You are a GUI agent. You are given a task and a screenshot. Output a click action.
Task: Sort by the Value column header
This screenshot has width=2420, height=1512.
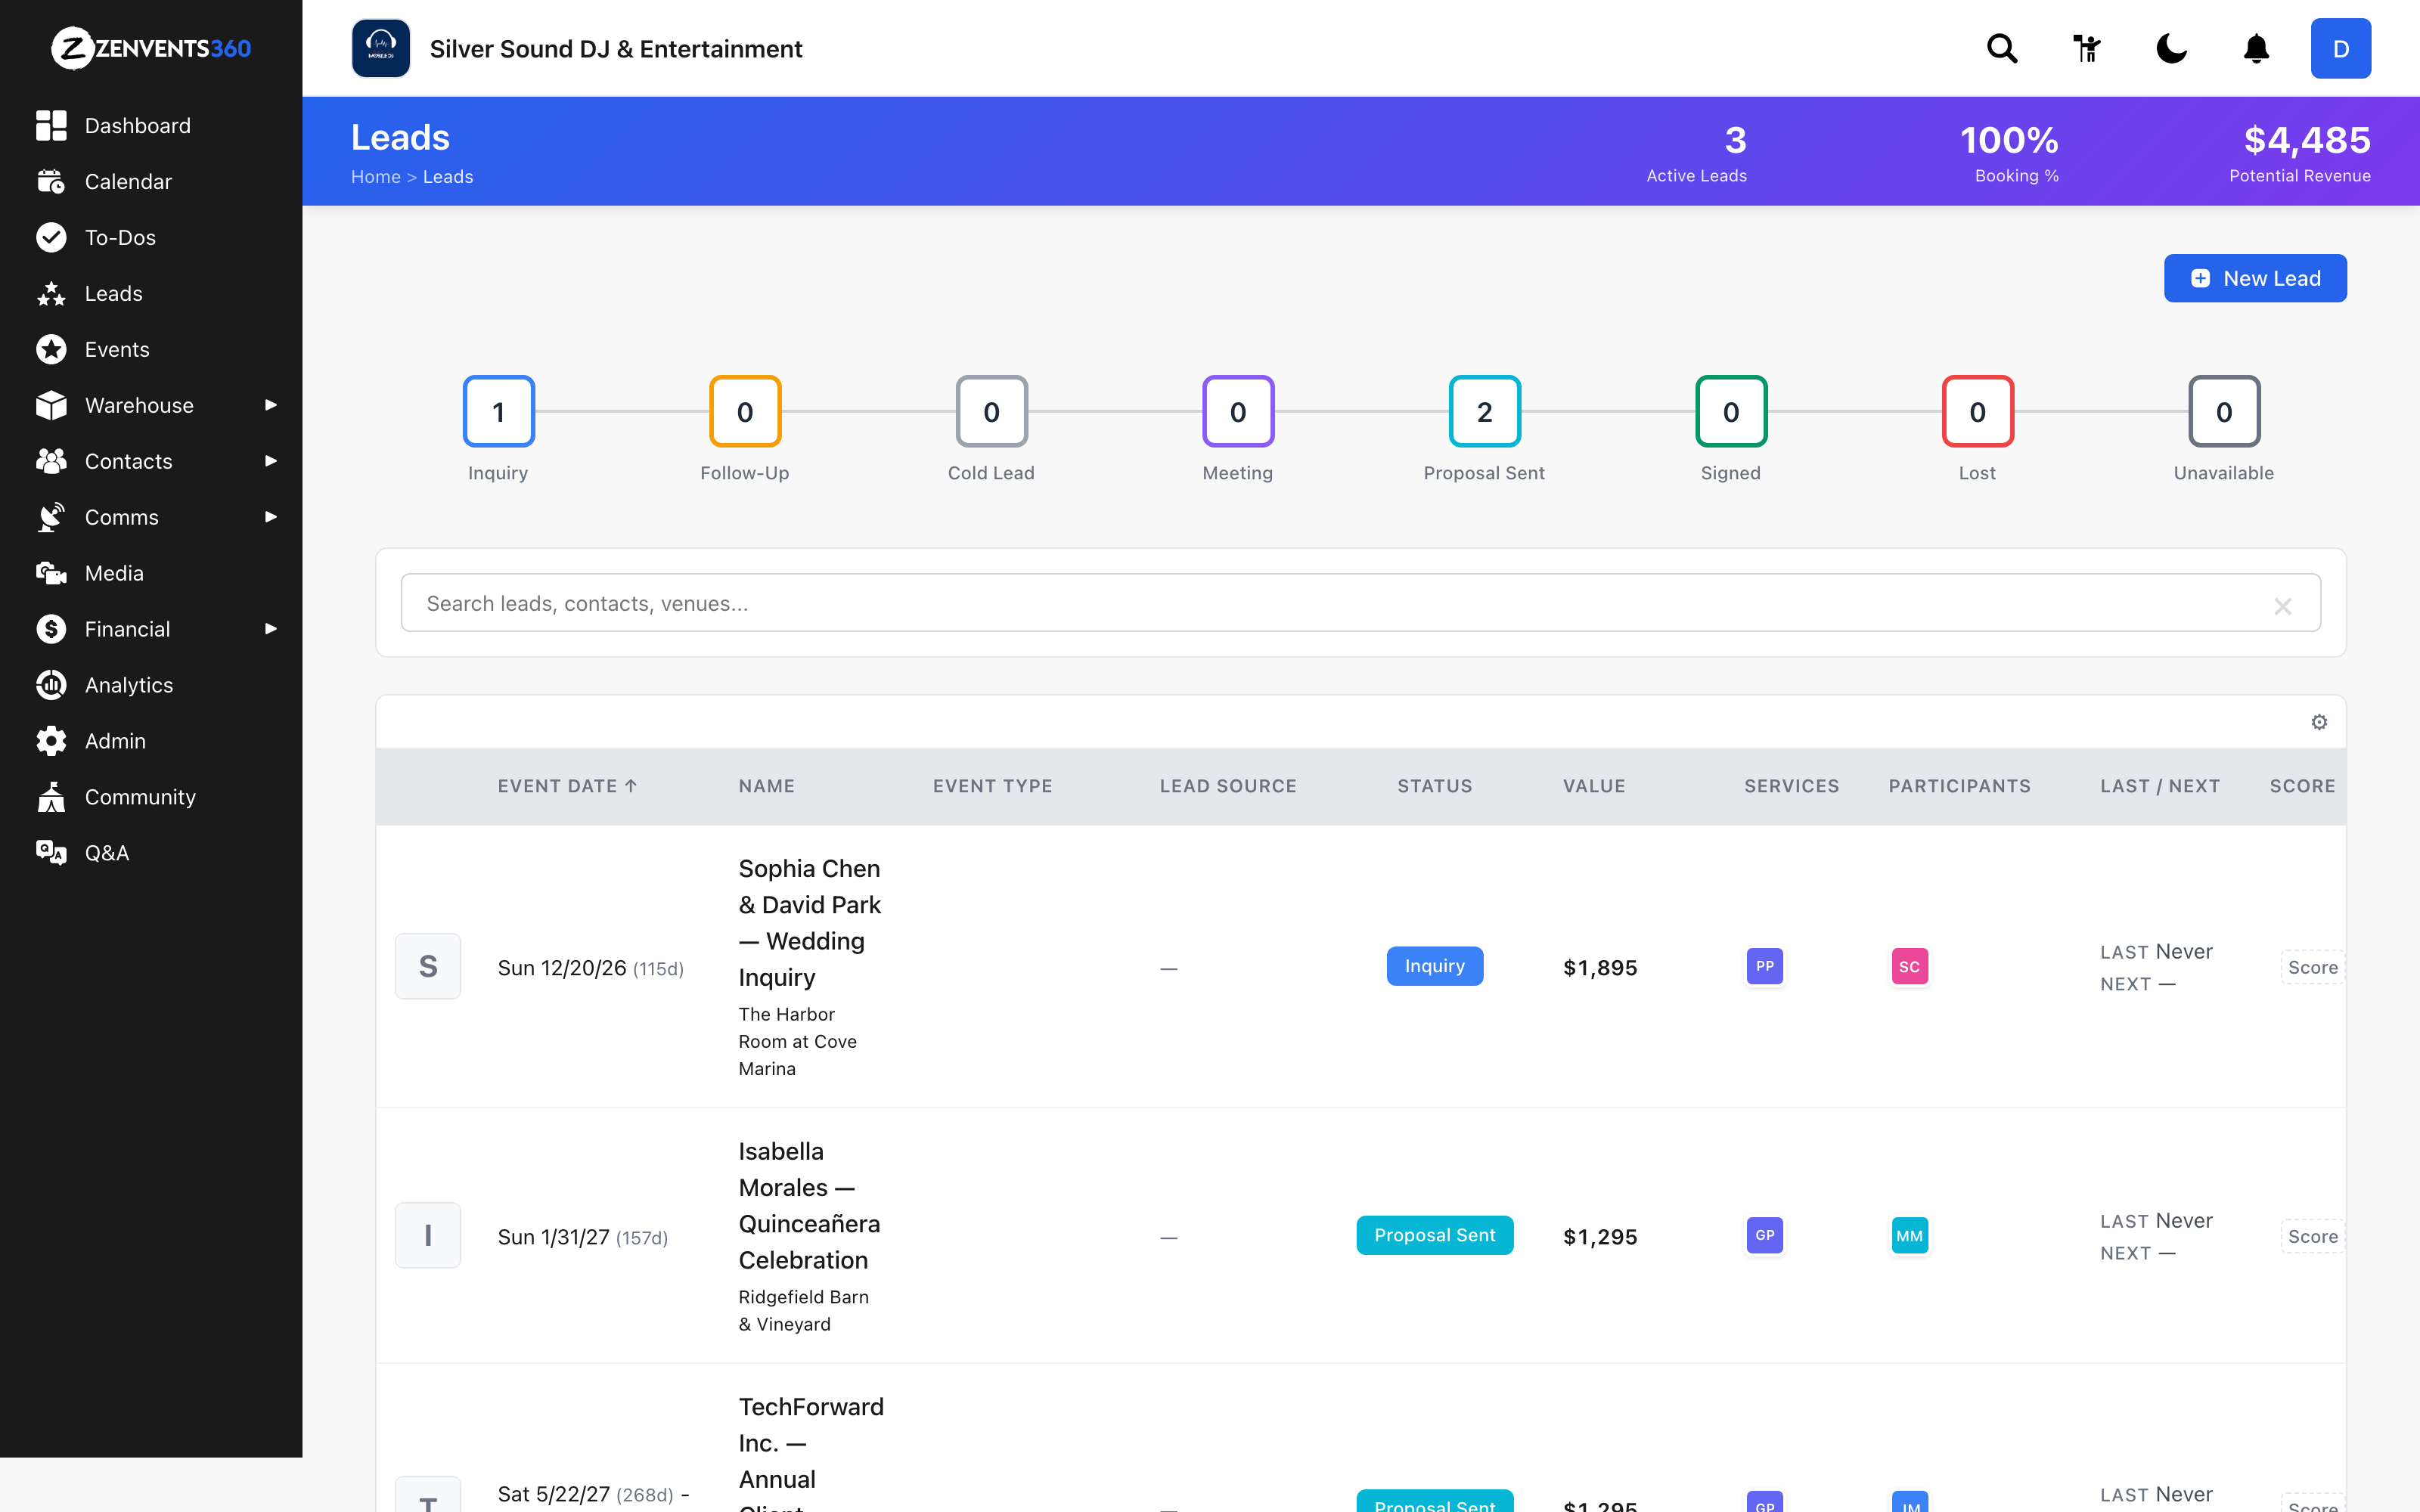coord(1594,786)
